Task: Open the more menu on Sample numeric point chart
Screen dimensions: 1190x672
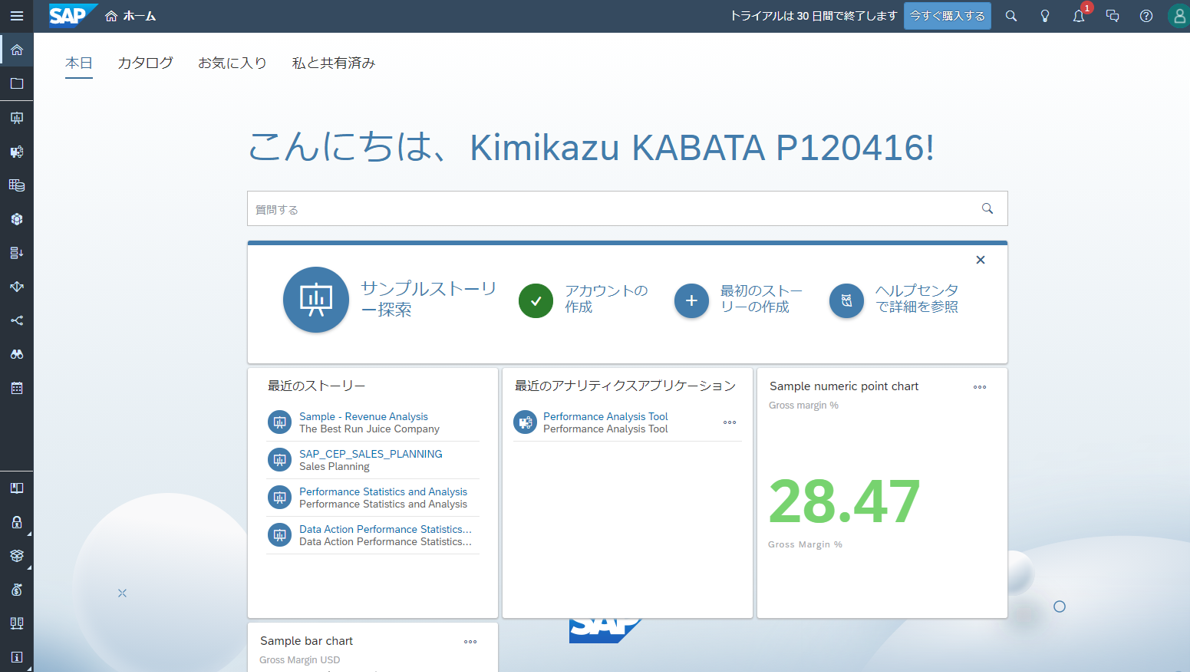Action: [980, 386]
